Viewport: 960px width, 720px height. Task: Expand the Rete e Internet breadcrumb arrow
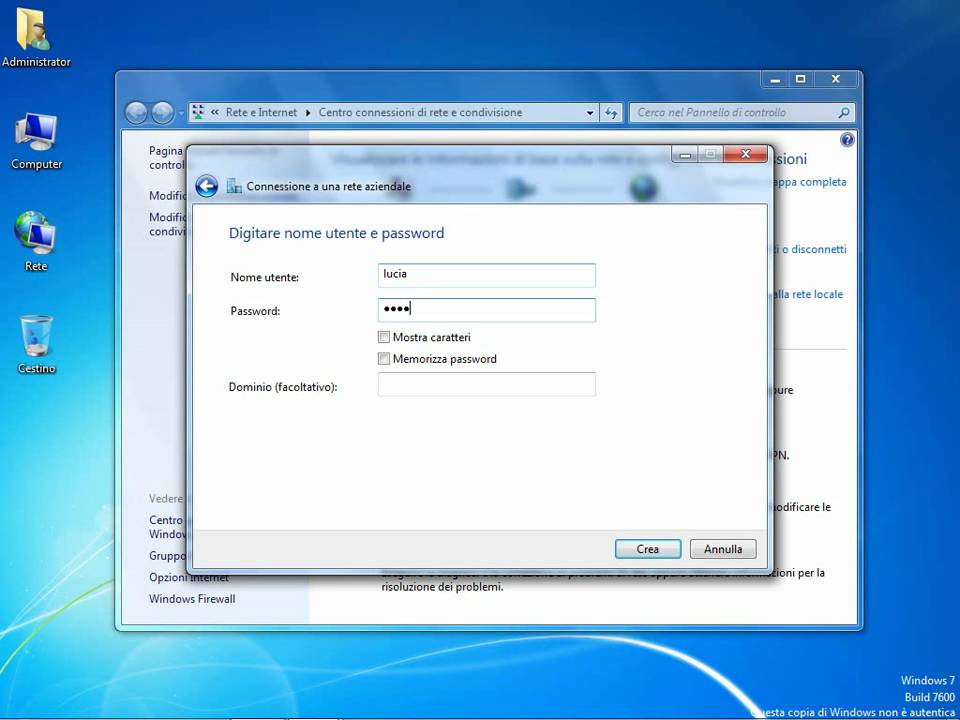coord(307,113)
